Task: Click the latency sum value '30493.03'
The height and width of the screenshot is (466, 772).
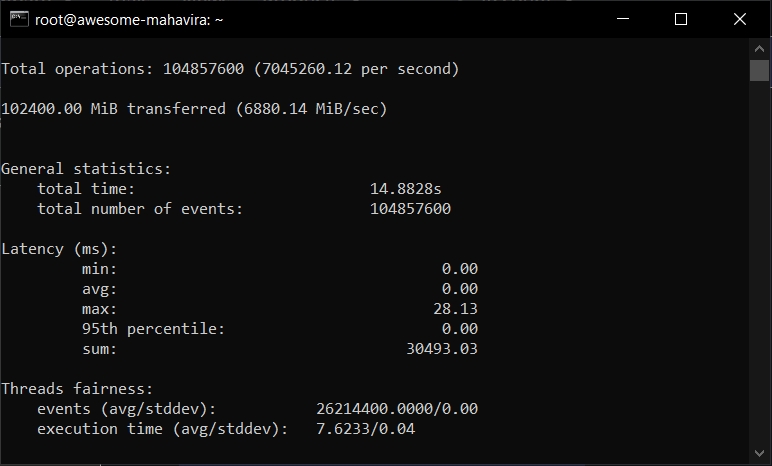Action: tap(442, 349)
